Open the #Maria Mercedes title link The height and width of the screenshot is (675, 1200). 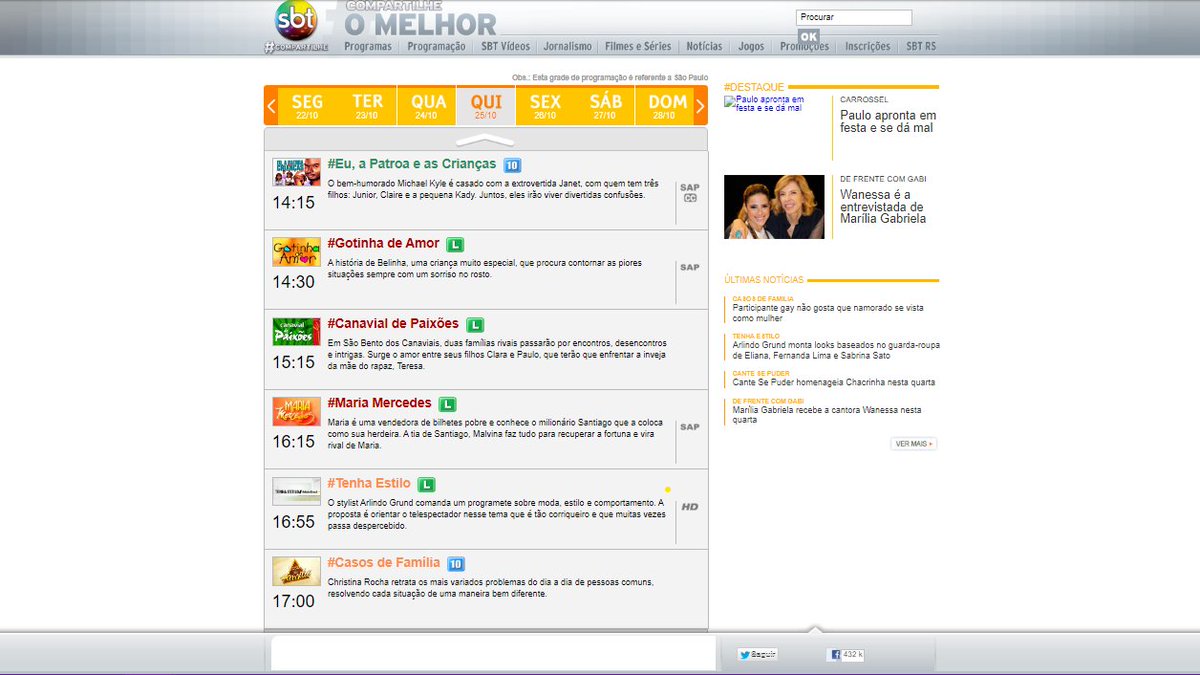(x=379, y=404)
